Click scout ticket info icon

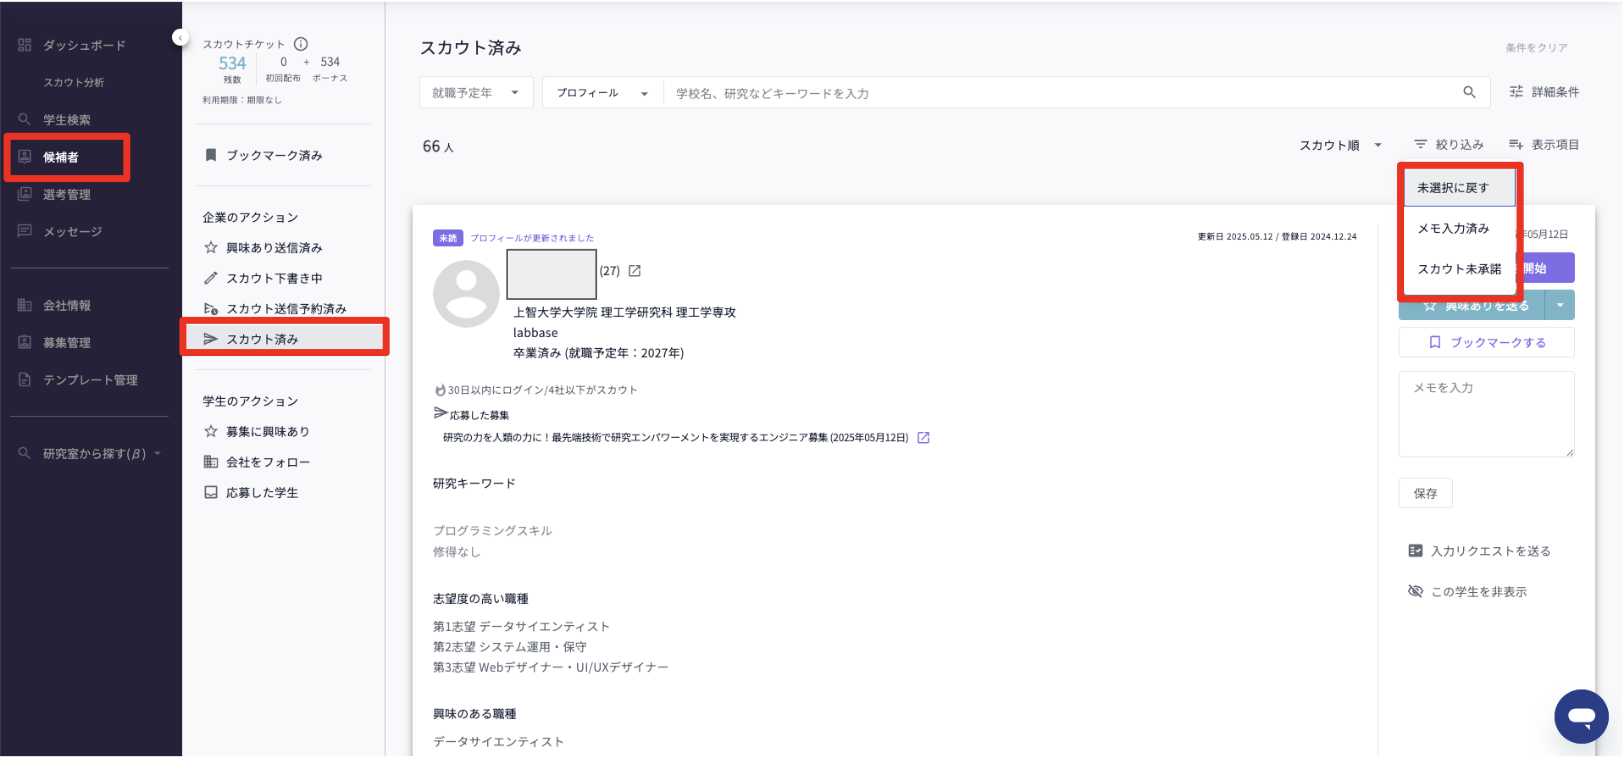tap(301, 44)
